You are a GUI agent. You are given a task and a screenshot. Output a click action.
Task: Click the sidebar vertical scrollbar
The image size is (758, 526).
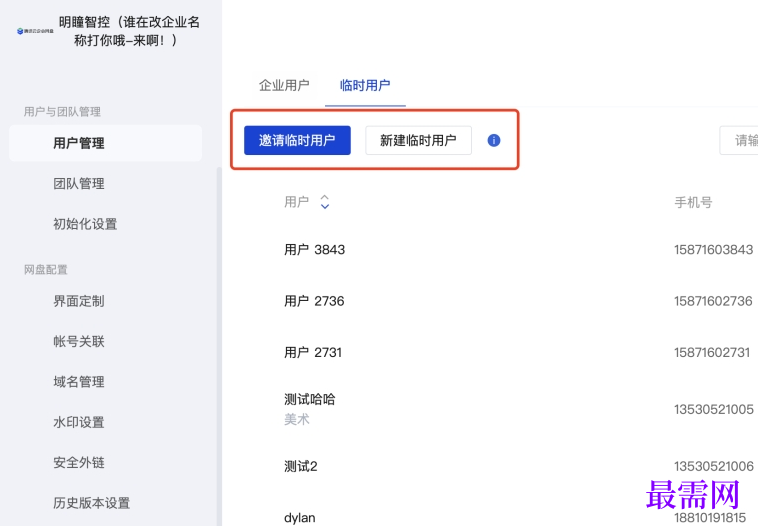[219, 346]
